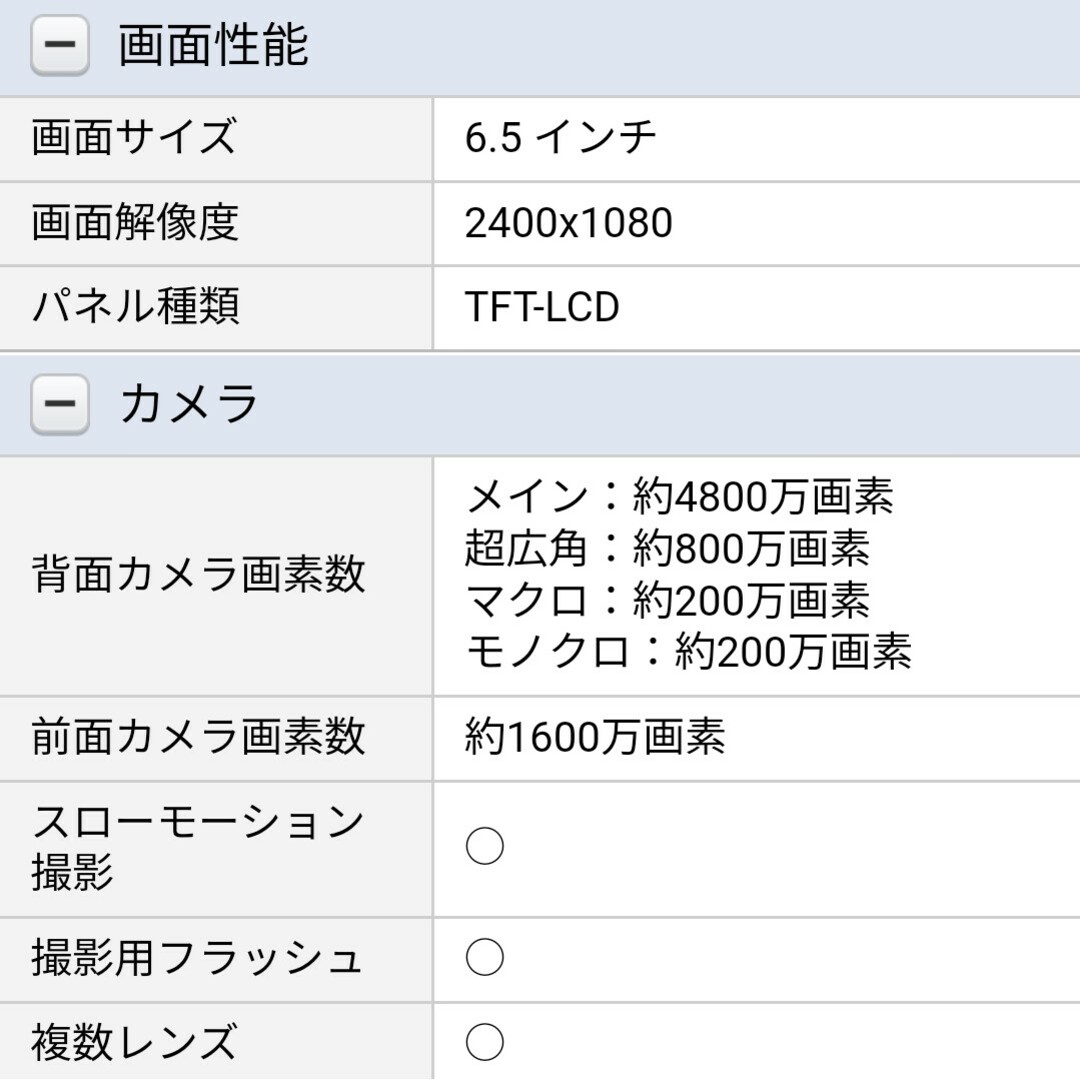Screen dimensions: 1080x1080
Task: Collapse the 画面性能 section with minus icon
Action: tap(60, 45)
